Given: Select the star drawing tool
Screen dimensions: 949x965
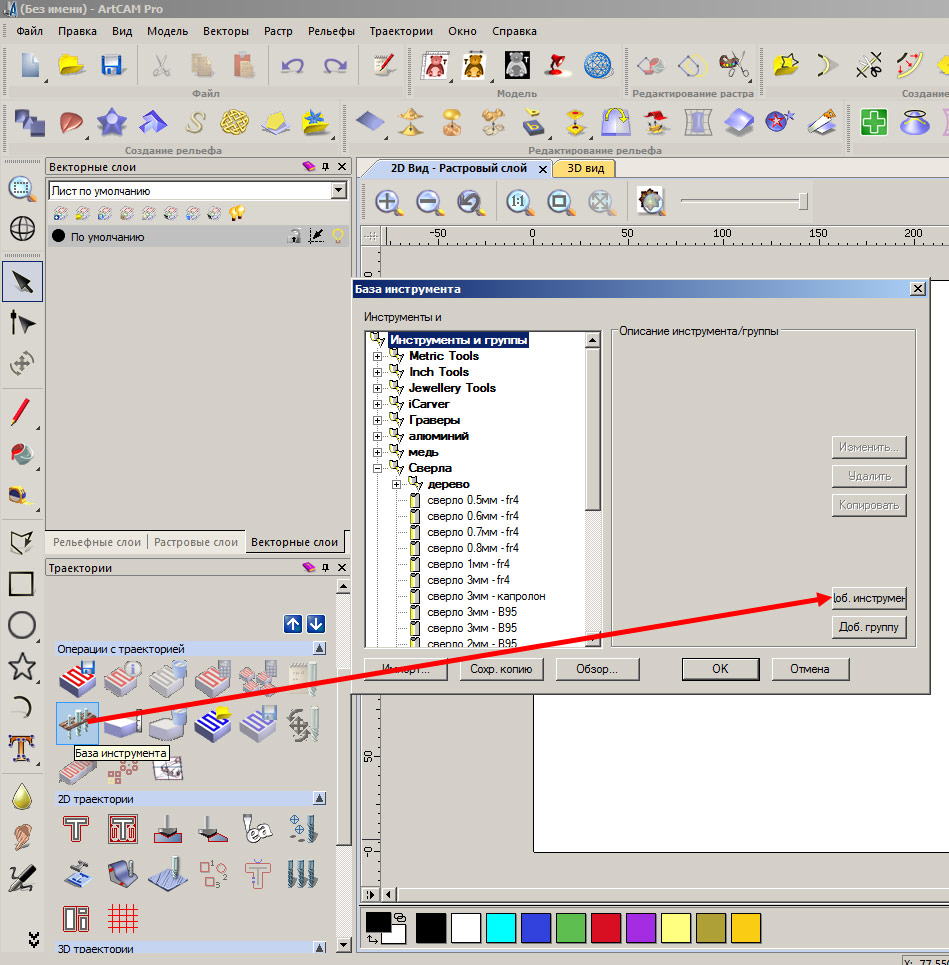Looking at the screenshot, I should [x=22, y=667].
